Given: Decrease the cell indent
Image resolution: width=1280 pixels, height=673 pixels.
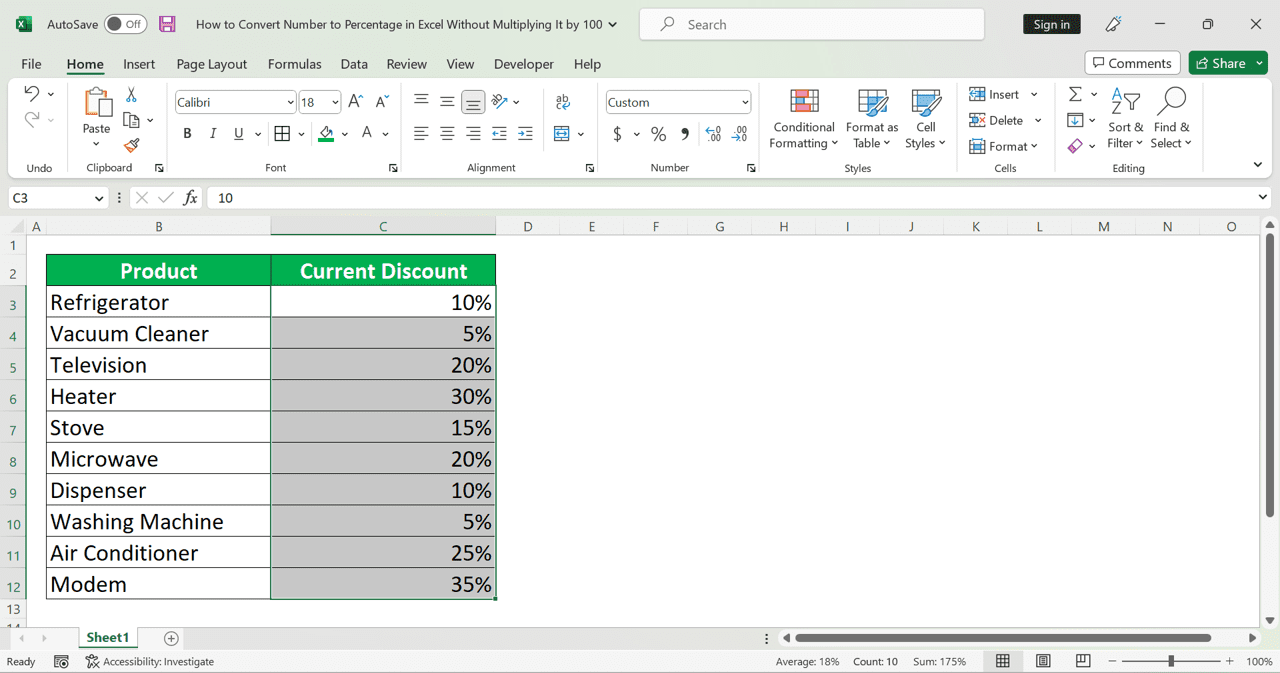Looking at the screenshot, I should [499, 133].
